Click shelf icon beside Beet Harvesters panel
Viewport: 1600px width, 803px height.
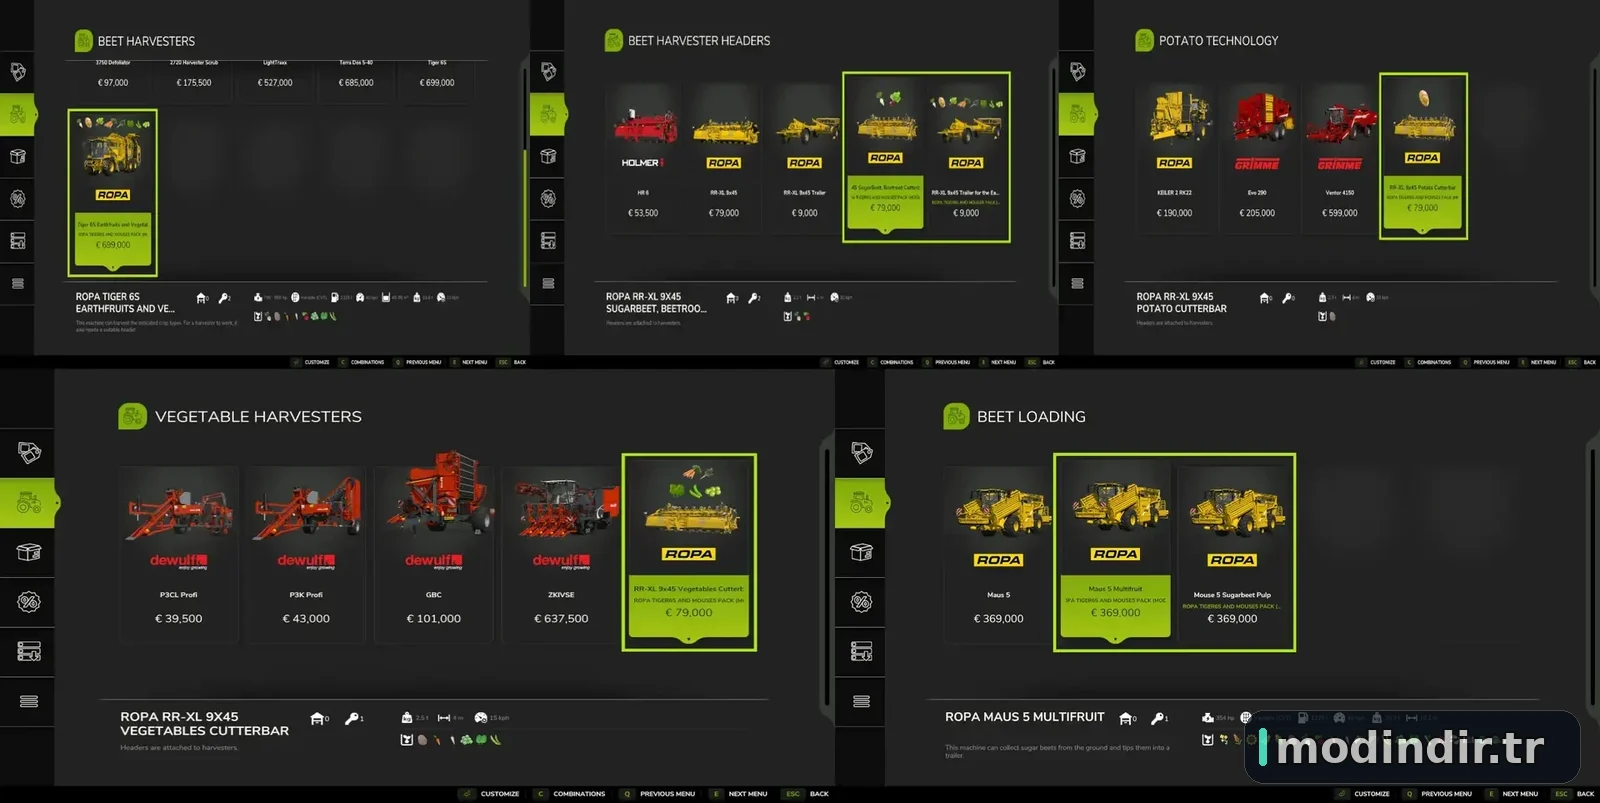coord(18,241)
